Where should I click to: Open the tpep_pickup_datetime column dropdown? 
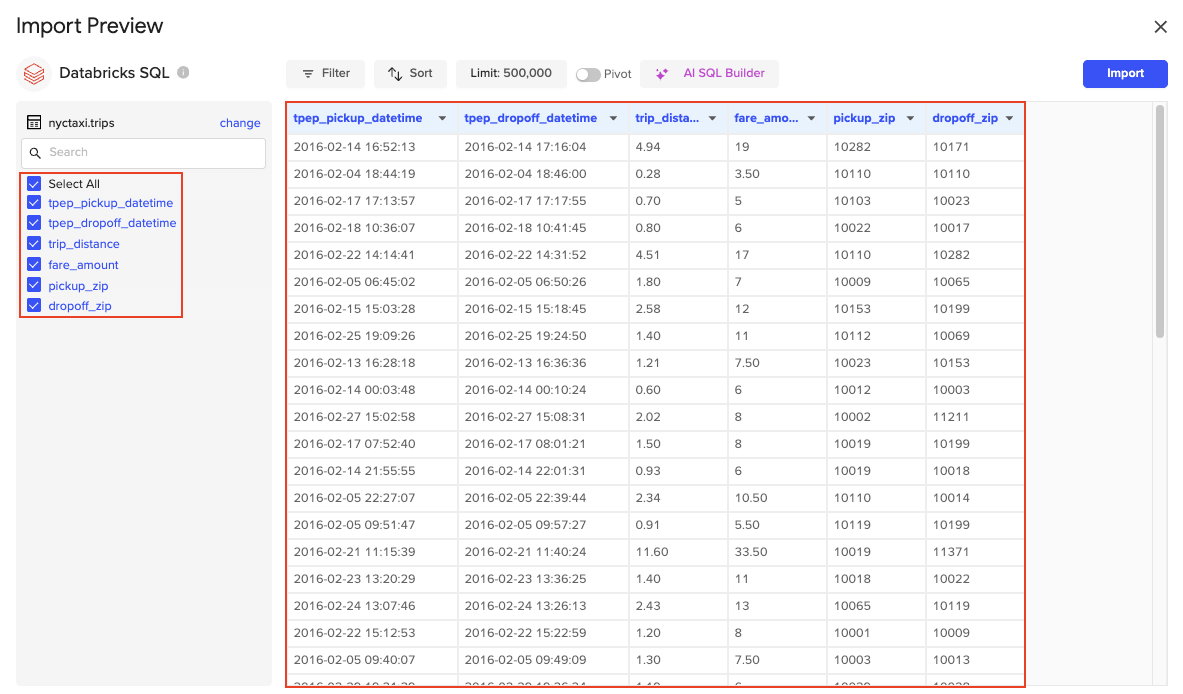pyautogui.click(x=443, y=117)
